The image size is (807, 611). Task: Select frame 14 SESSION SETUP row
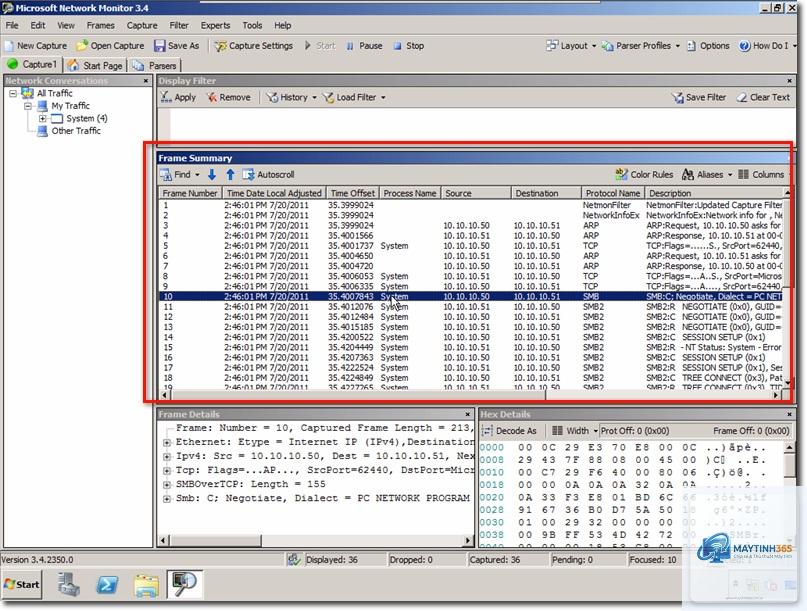tap(471, 337)
